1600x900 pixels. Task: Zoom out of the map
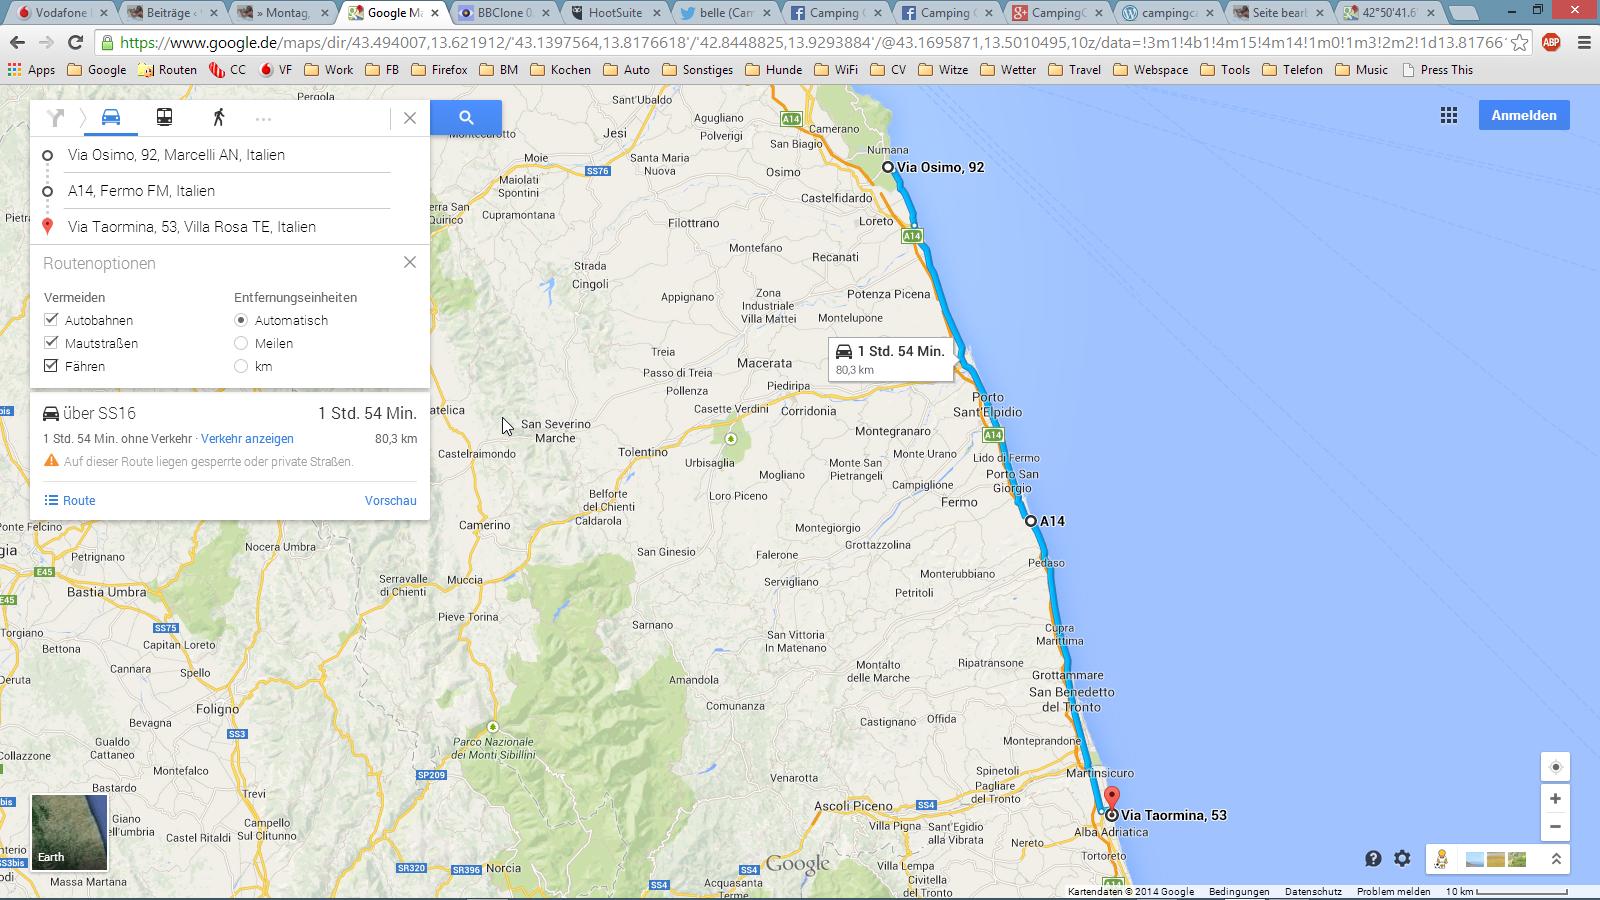pos(1555,827)
